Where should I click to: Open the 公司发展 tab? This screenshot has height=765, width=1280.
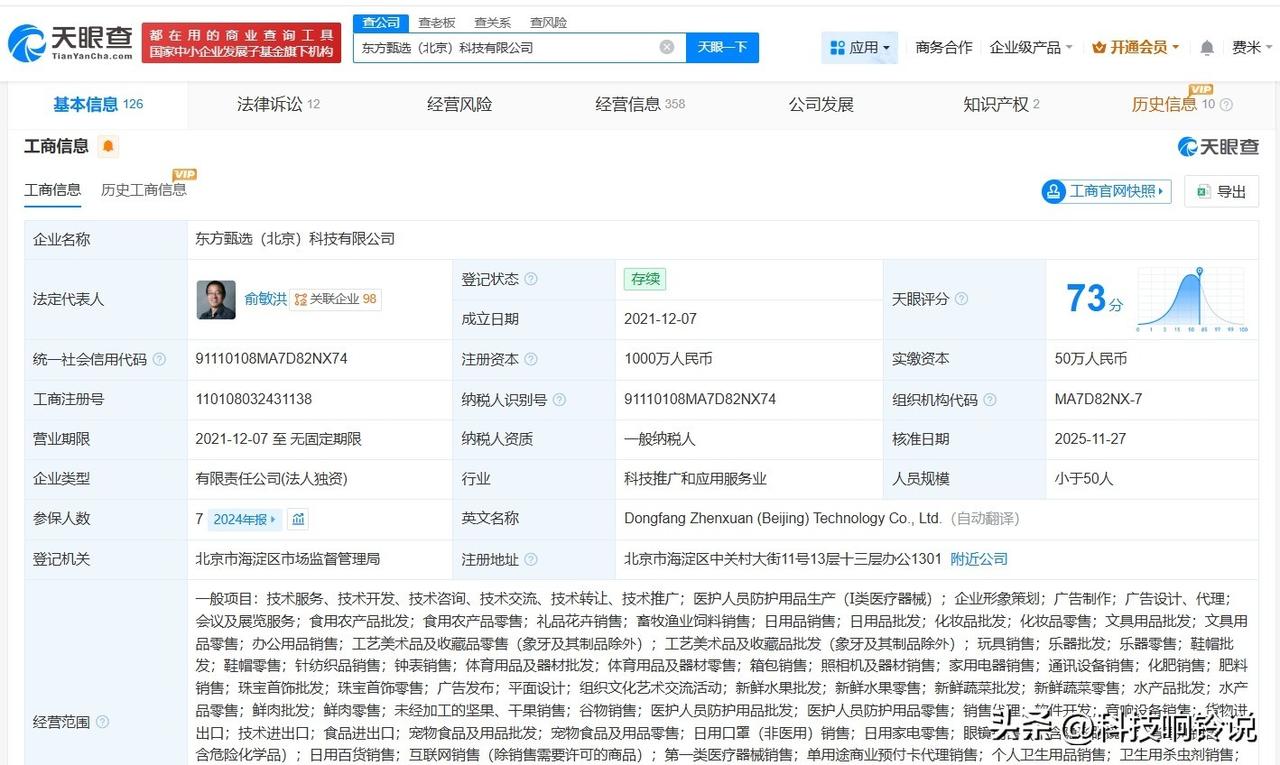coord(821,104)
